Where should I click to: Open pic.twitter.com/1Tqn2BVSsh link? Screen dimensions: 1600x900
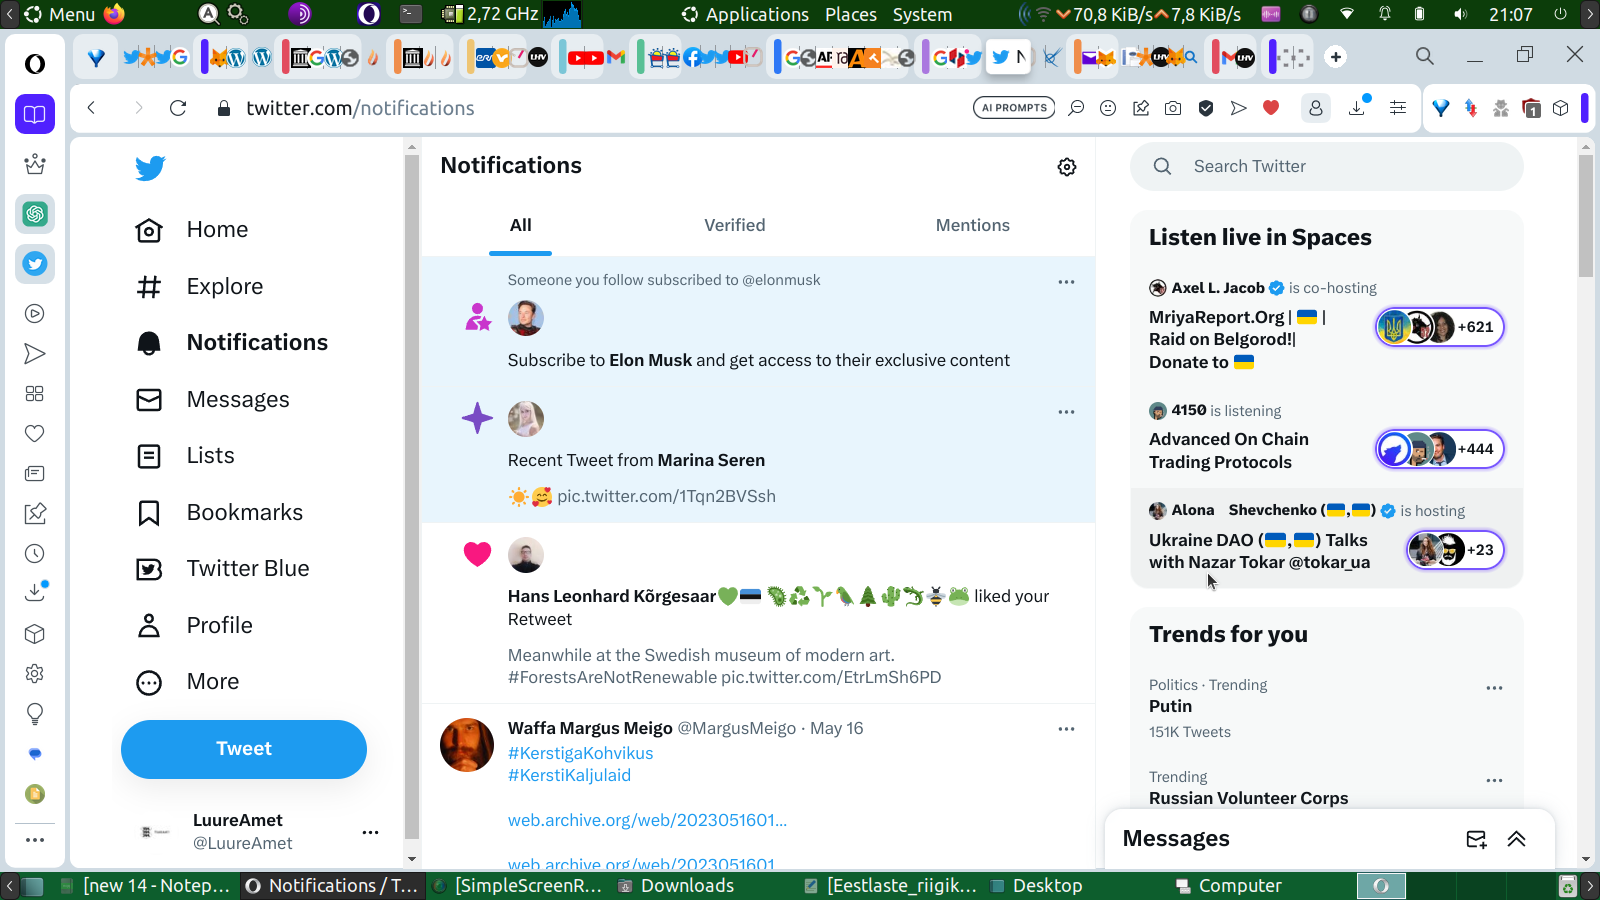(666, 496)
